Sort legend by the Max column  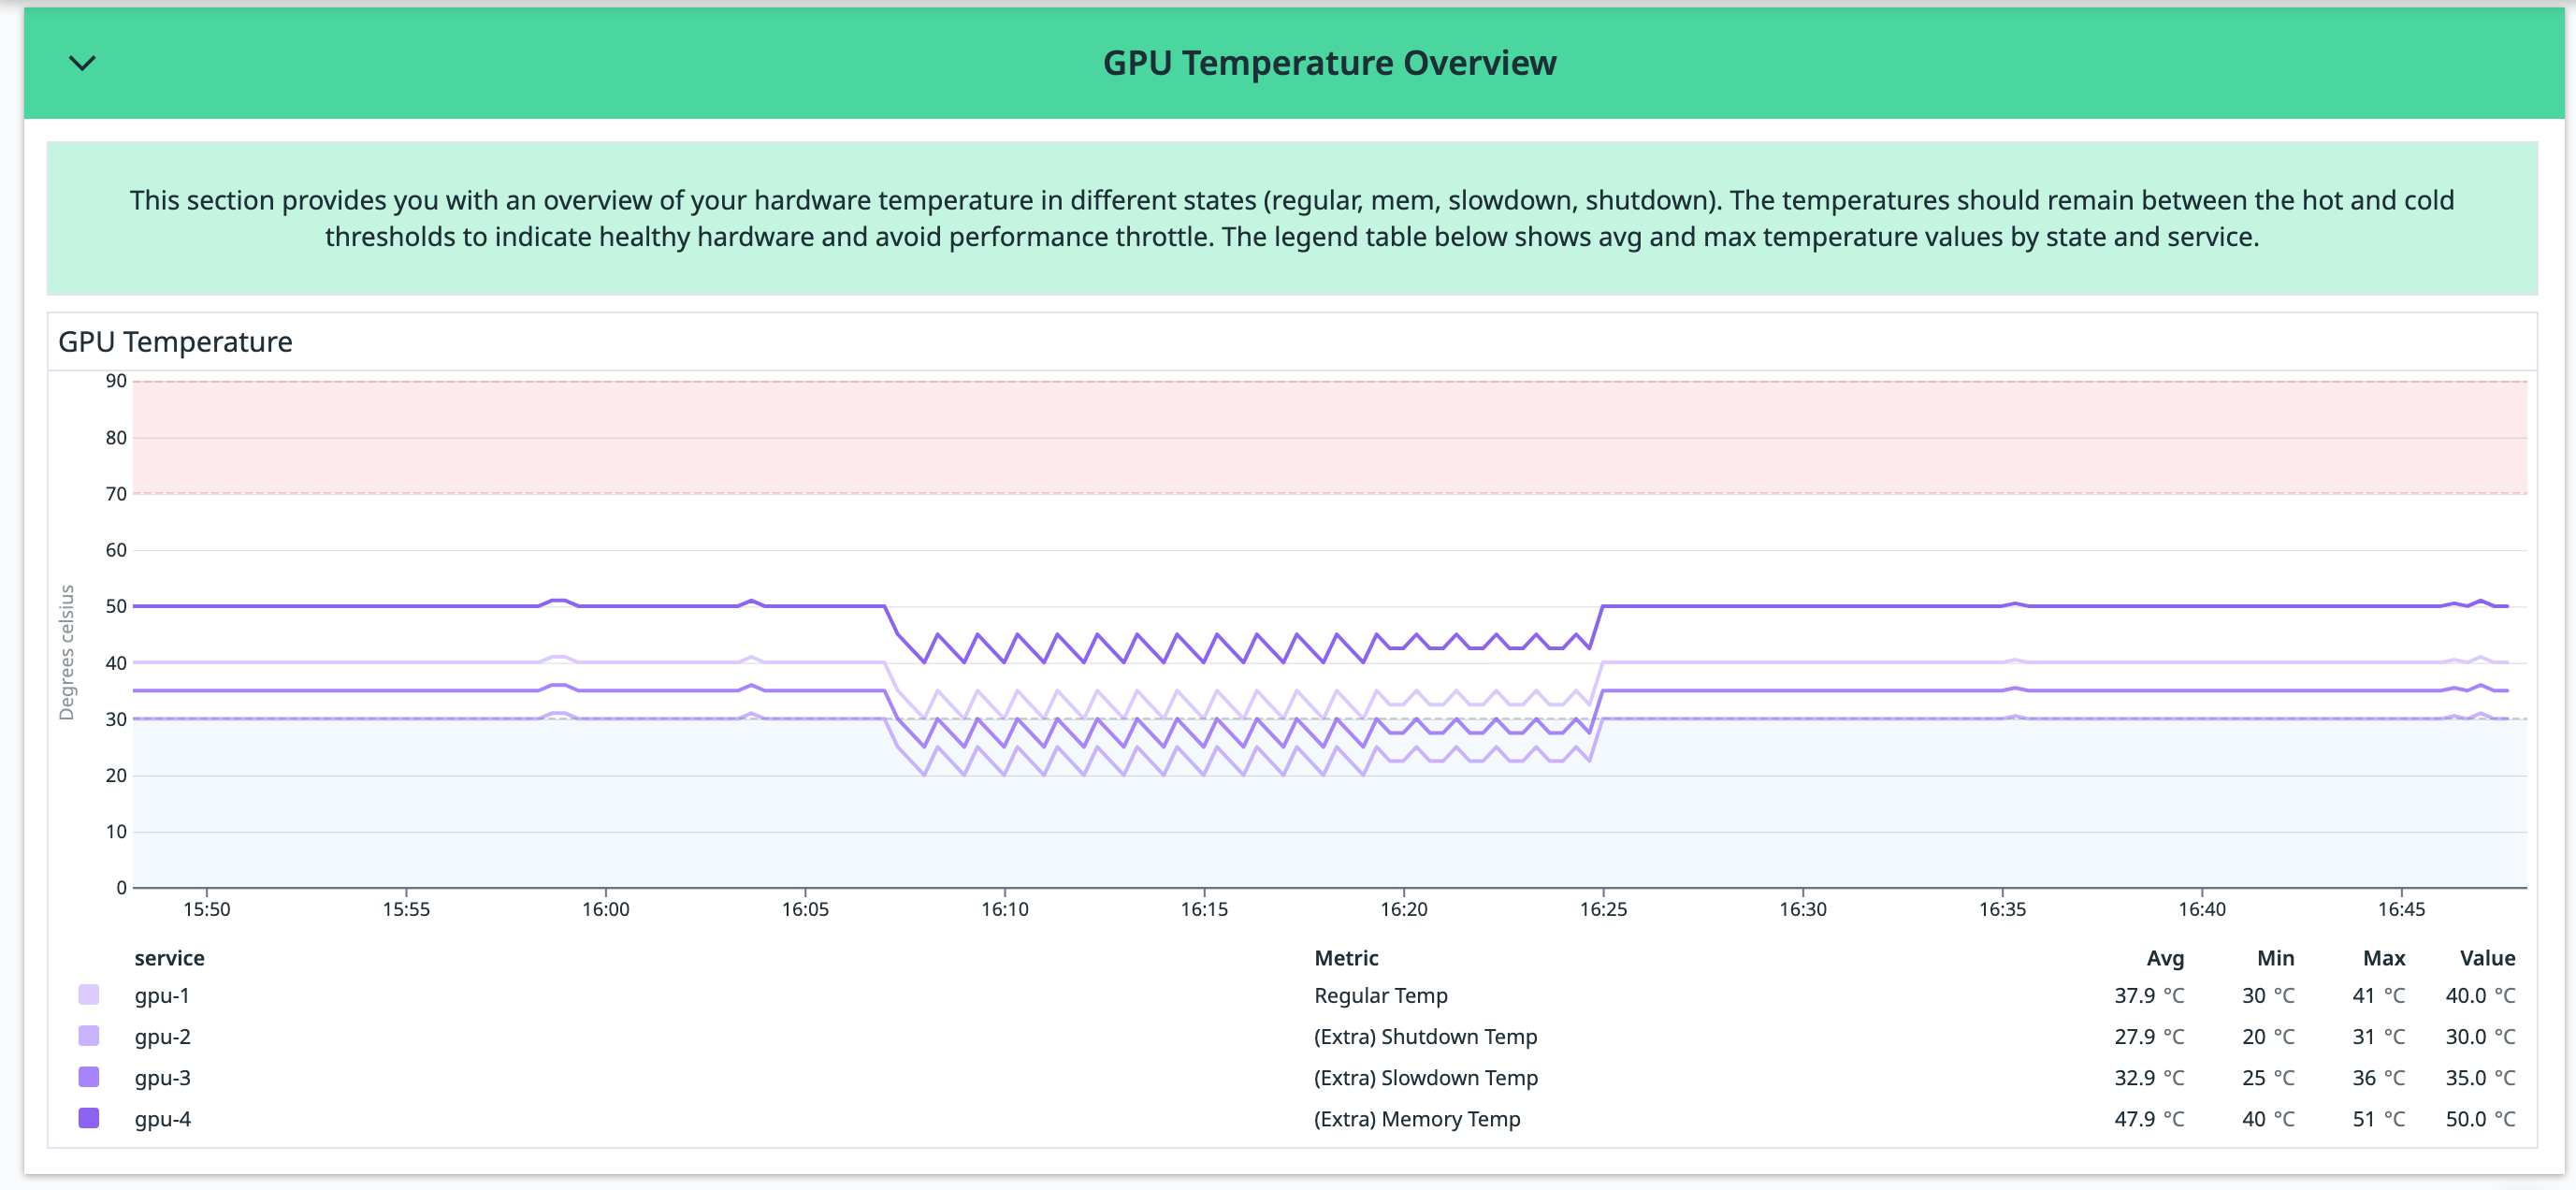pyautogui.click(x=2384, y=957)
